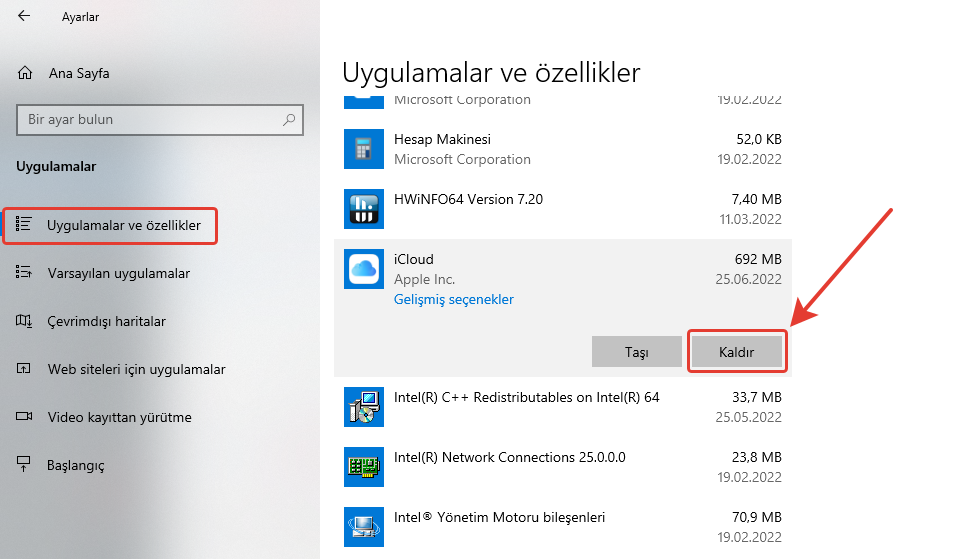Open Başlangıç settings page
This screenshot has width=963, height=559.
click(75, 465)
